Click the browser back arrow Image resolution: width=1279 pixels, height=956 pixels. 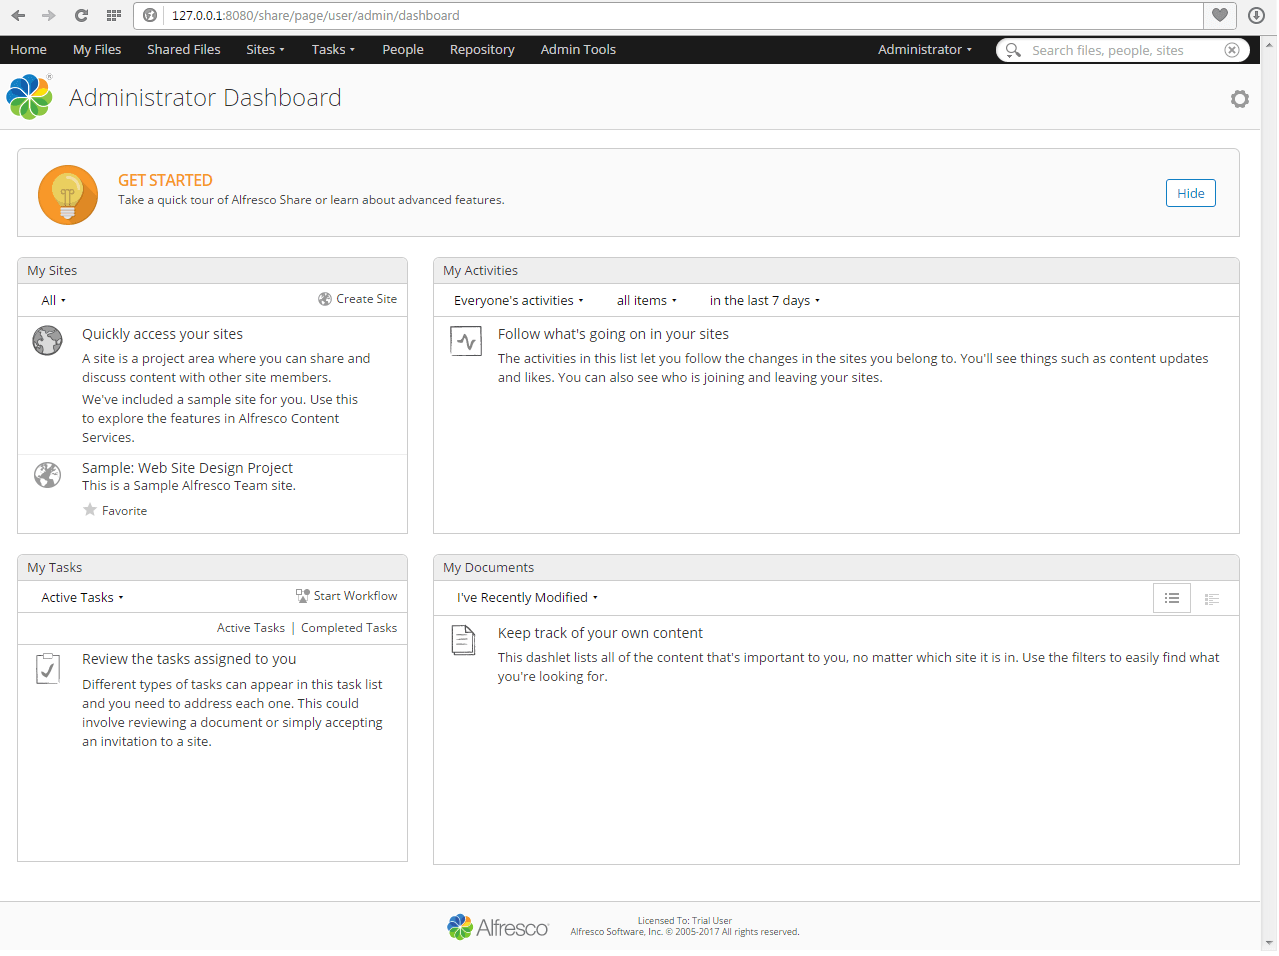(x=18, y=15)
